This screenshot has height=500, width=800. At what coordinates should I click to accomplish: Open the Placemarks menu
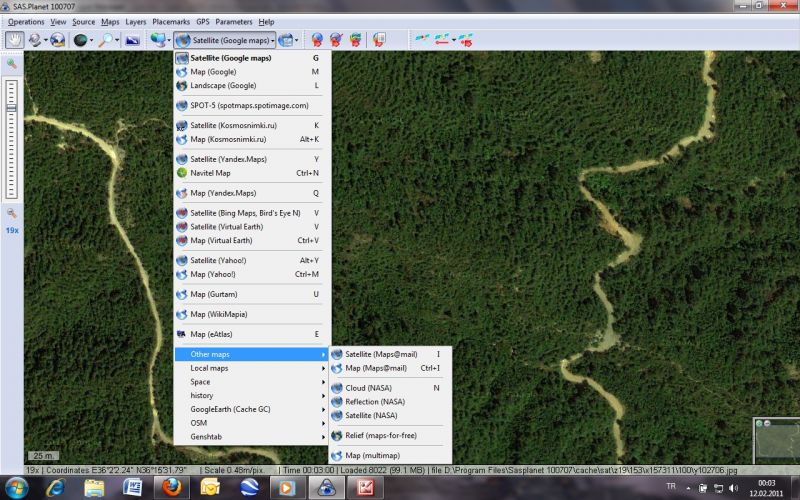[170, 21]
